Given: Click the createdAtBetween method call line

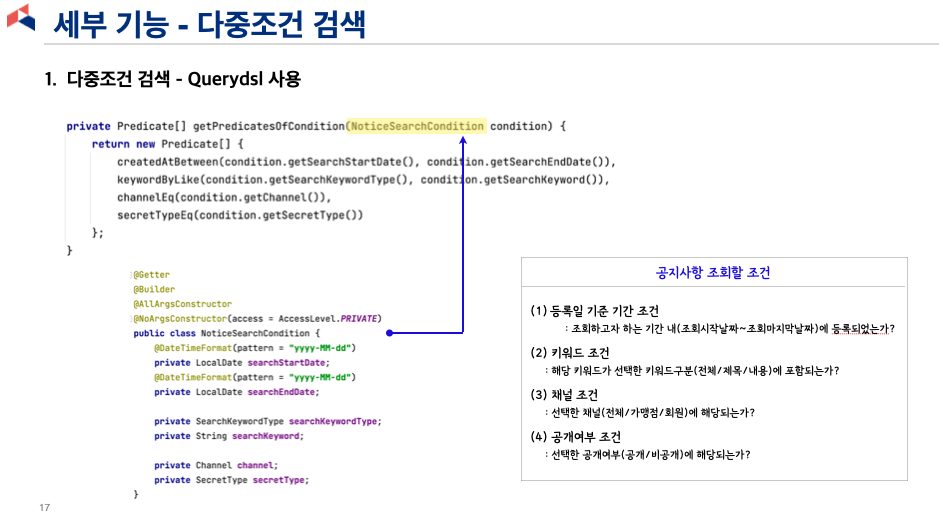Looking at the screenshot, I should click(366, 162).
